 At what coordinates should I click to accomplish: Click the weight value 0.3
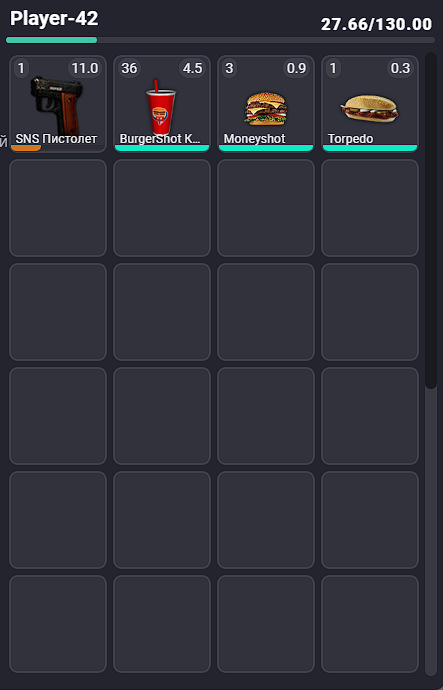[400, 68]
